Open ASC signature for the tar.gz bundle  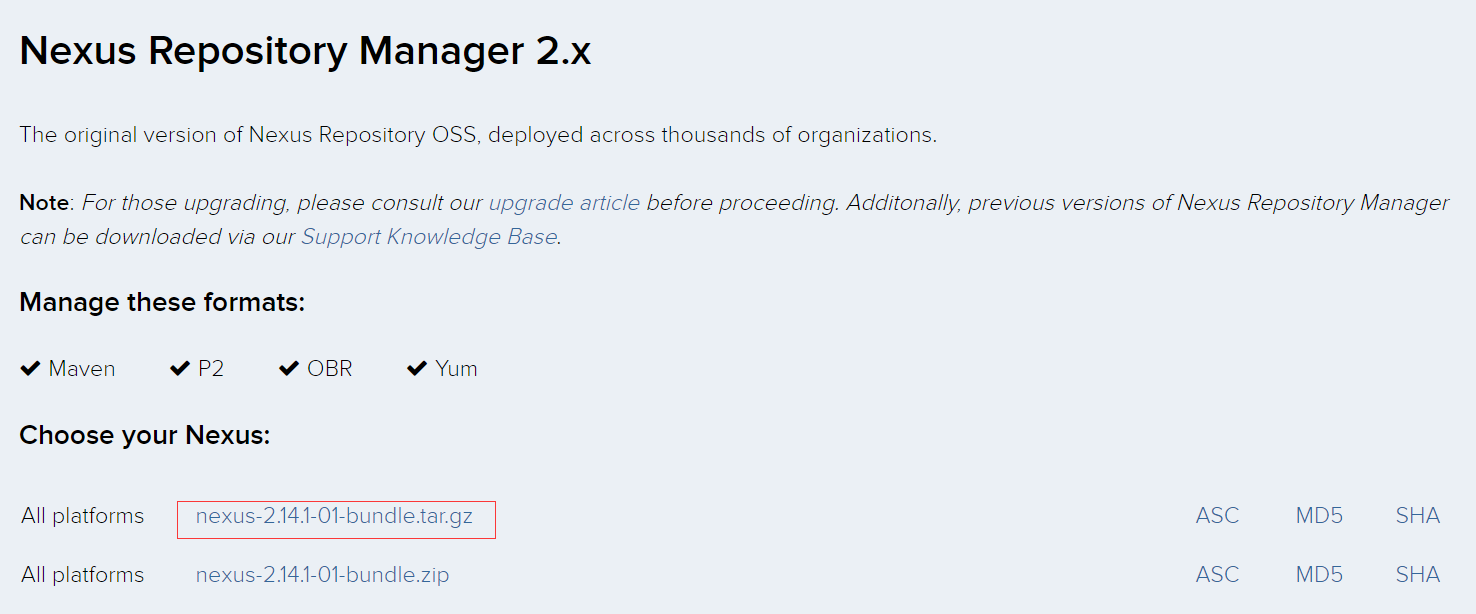1217,516
